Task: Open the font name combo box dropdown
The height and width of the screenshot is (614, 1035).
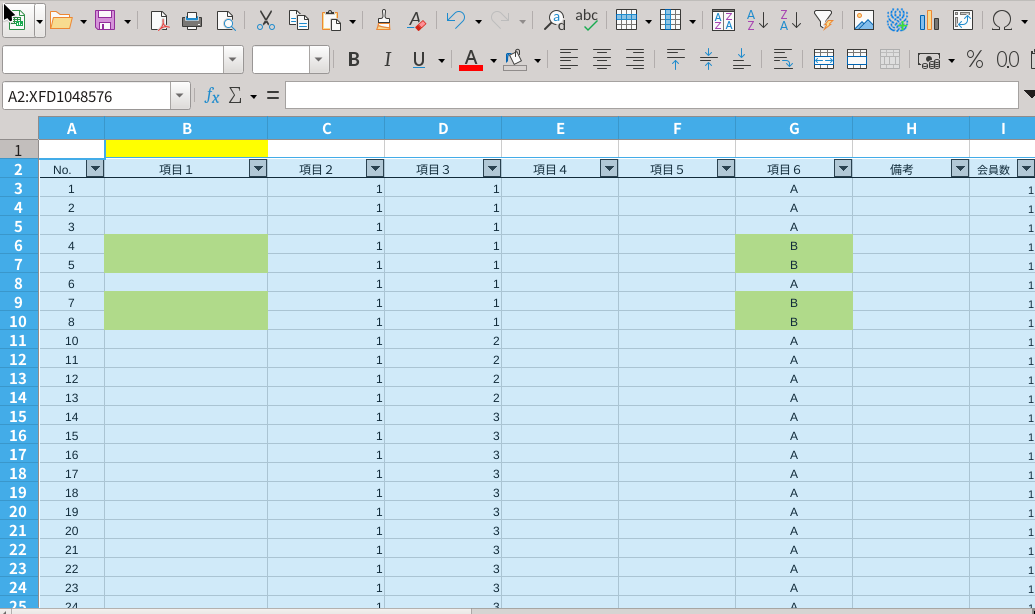Action: pos(233,60)
